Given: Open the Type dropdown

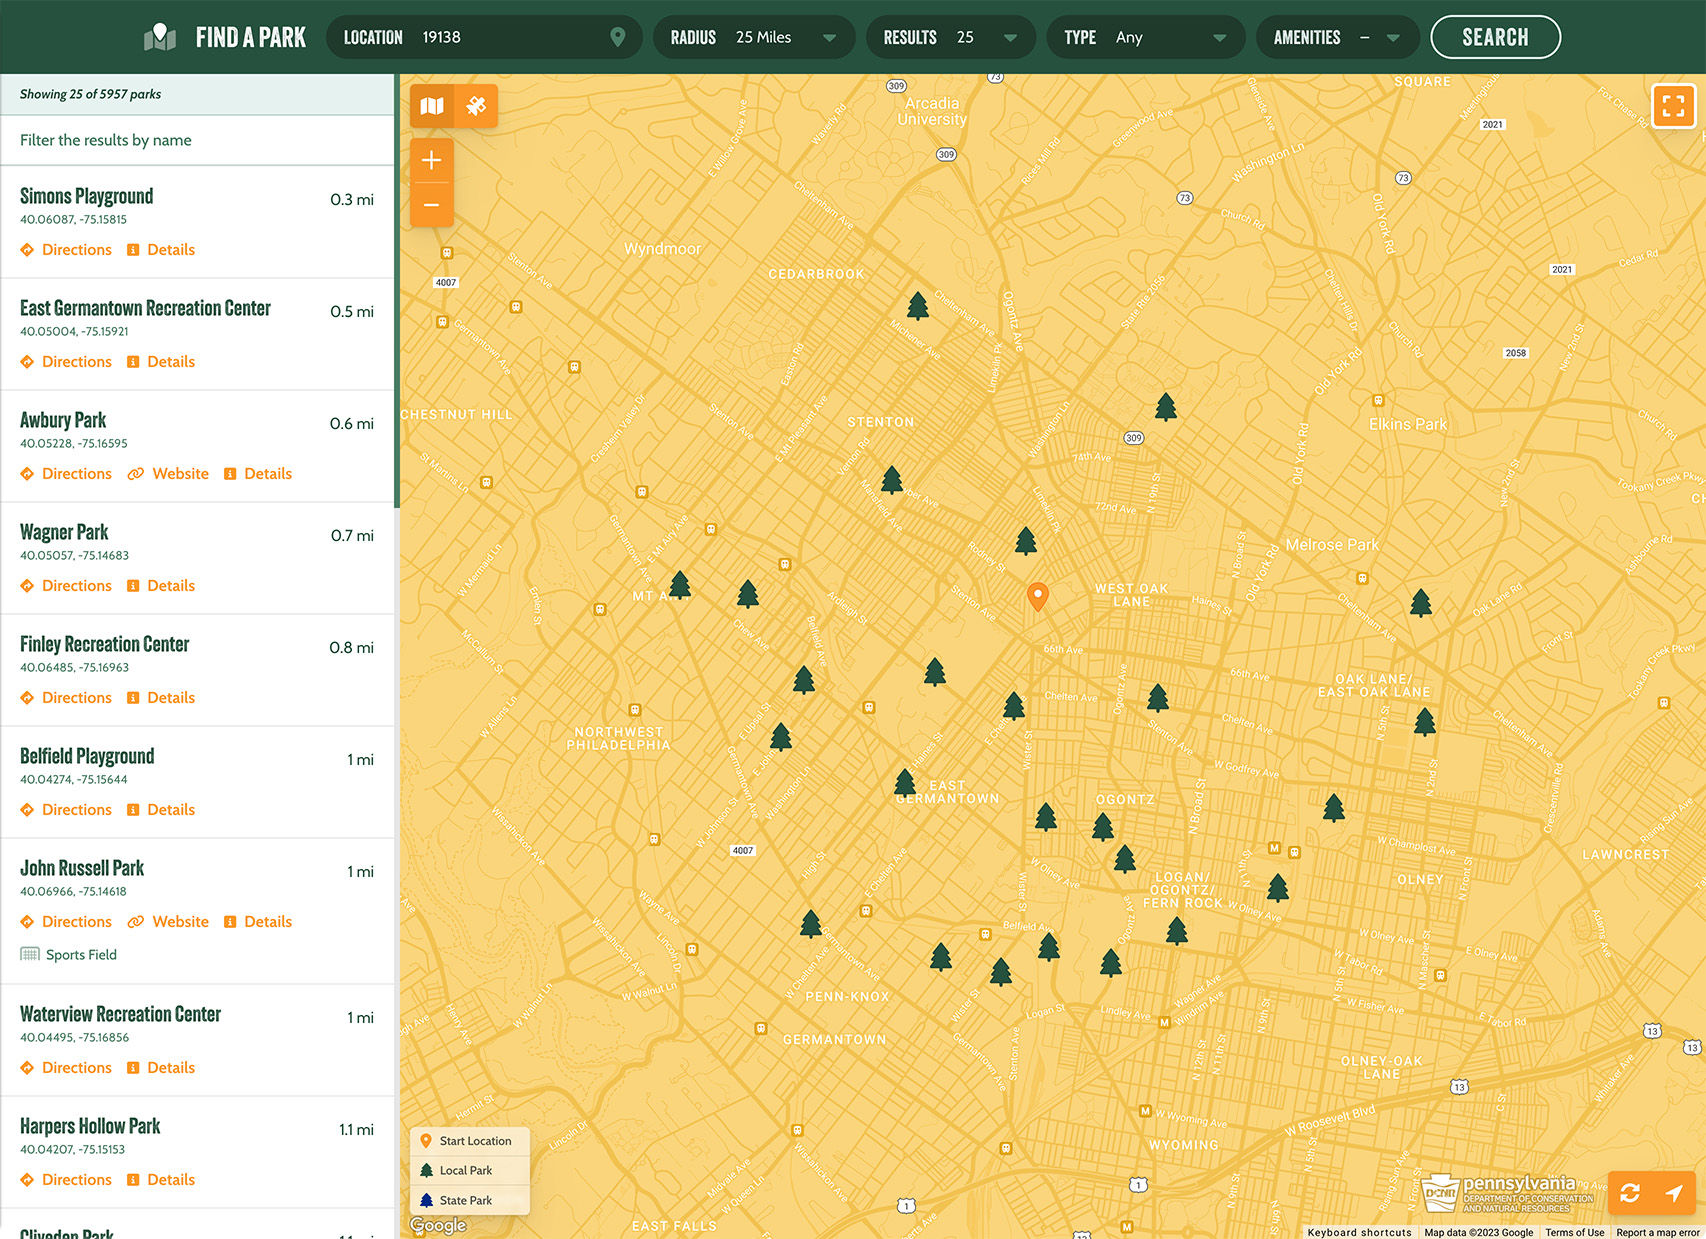Looking at the screenshot, I should (x=1145, y=37).
